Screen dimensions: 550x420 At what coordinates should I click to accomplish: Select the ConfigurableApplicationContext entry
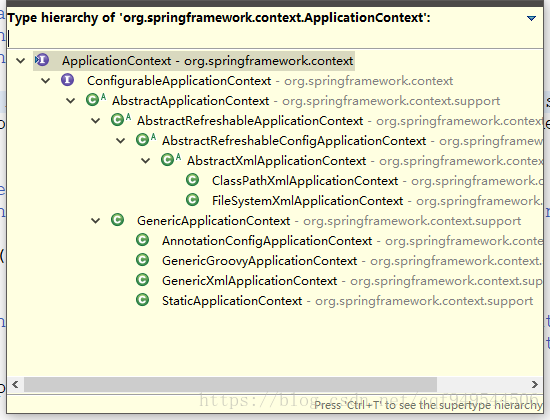tap(270, 81)
